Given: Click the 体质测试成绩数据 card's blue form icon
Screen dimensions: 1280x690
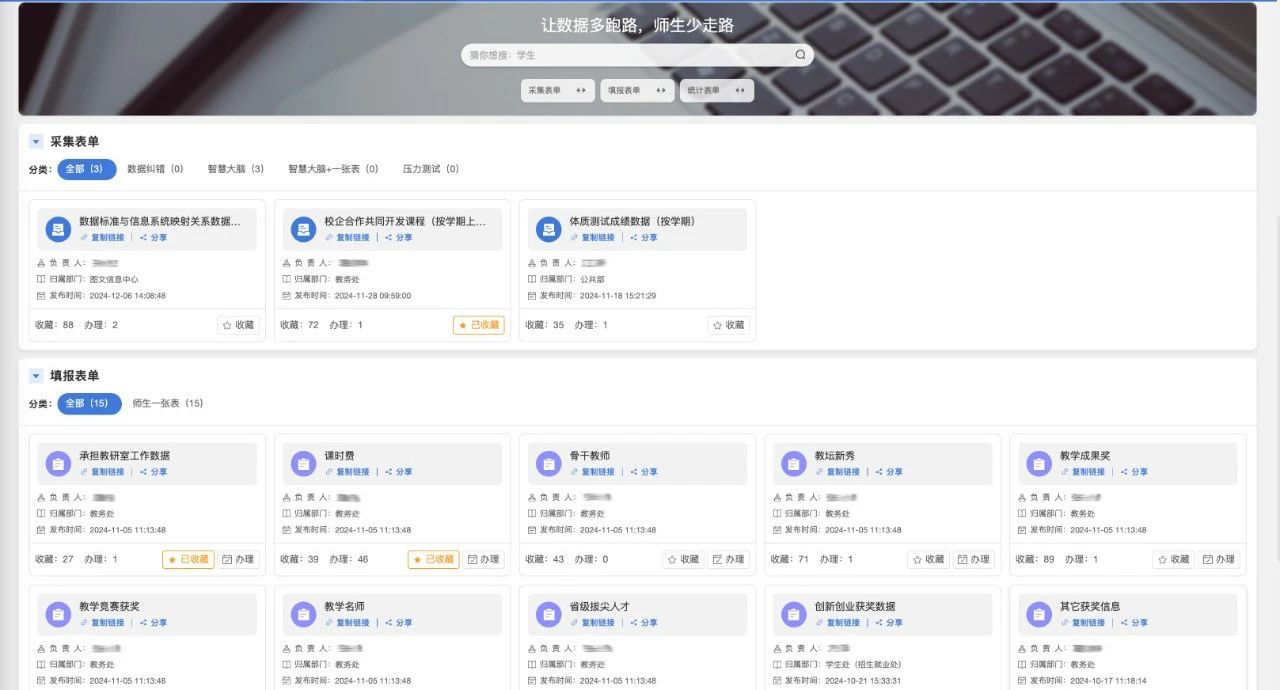Looking at the screenshot, I should point(548,229).
